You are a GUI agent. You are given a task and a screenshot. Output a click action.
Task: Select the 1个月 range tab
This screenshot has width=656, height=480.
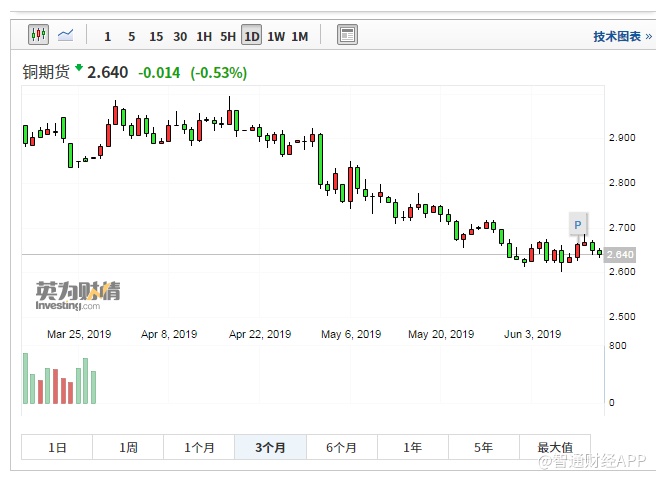[x=199, y=447]
